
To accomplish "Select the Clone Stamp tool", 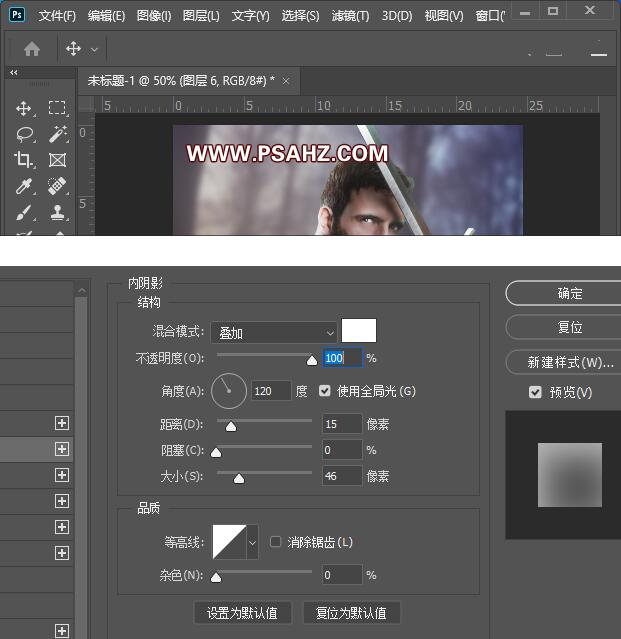I will [57, 212].
